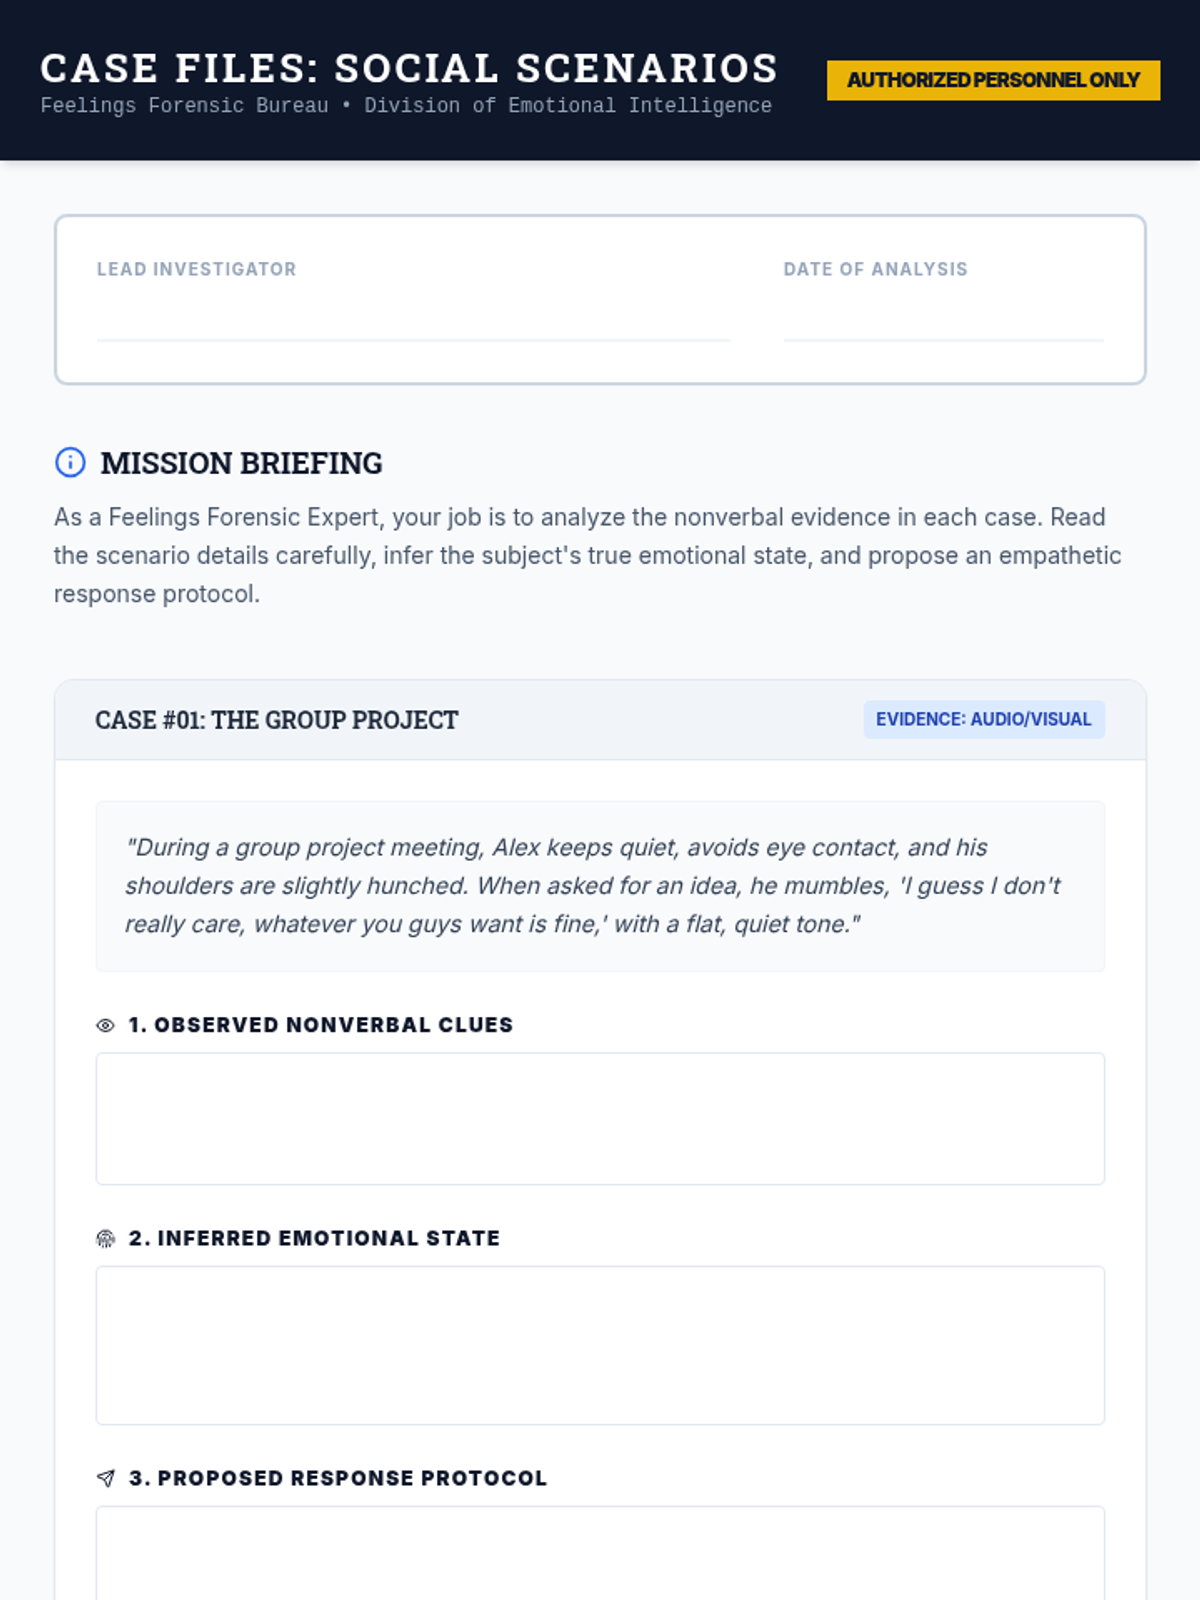
Task: Click the eye icon beside Observed Nonverbal Clues
Action: [x=105, y=1025]
